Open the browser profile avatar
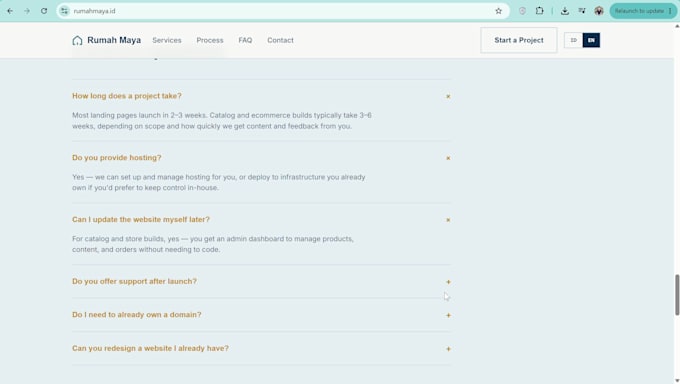 [x=599, y=11]
